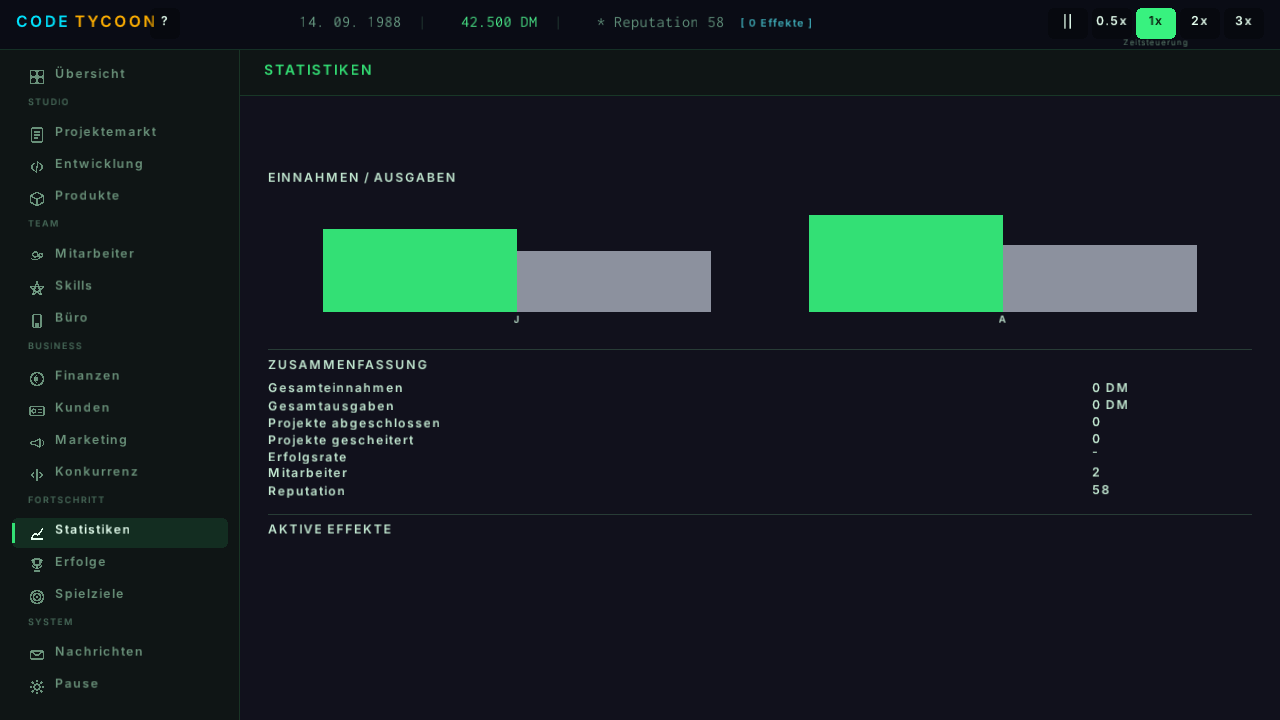1280x720 pixels.
Task: Click the Entwicklung code icon
Action: [37, 167]
